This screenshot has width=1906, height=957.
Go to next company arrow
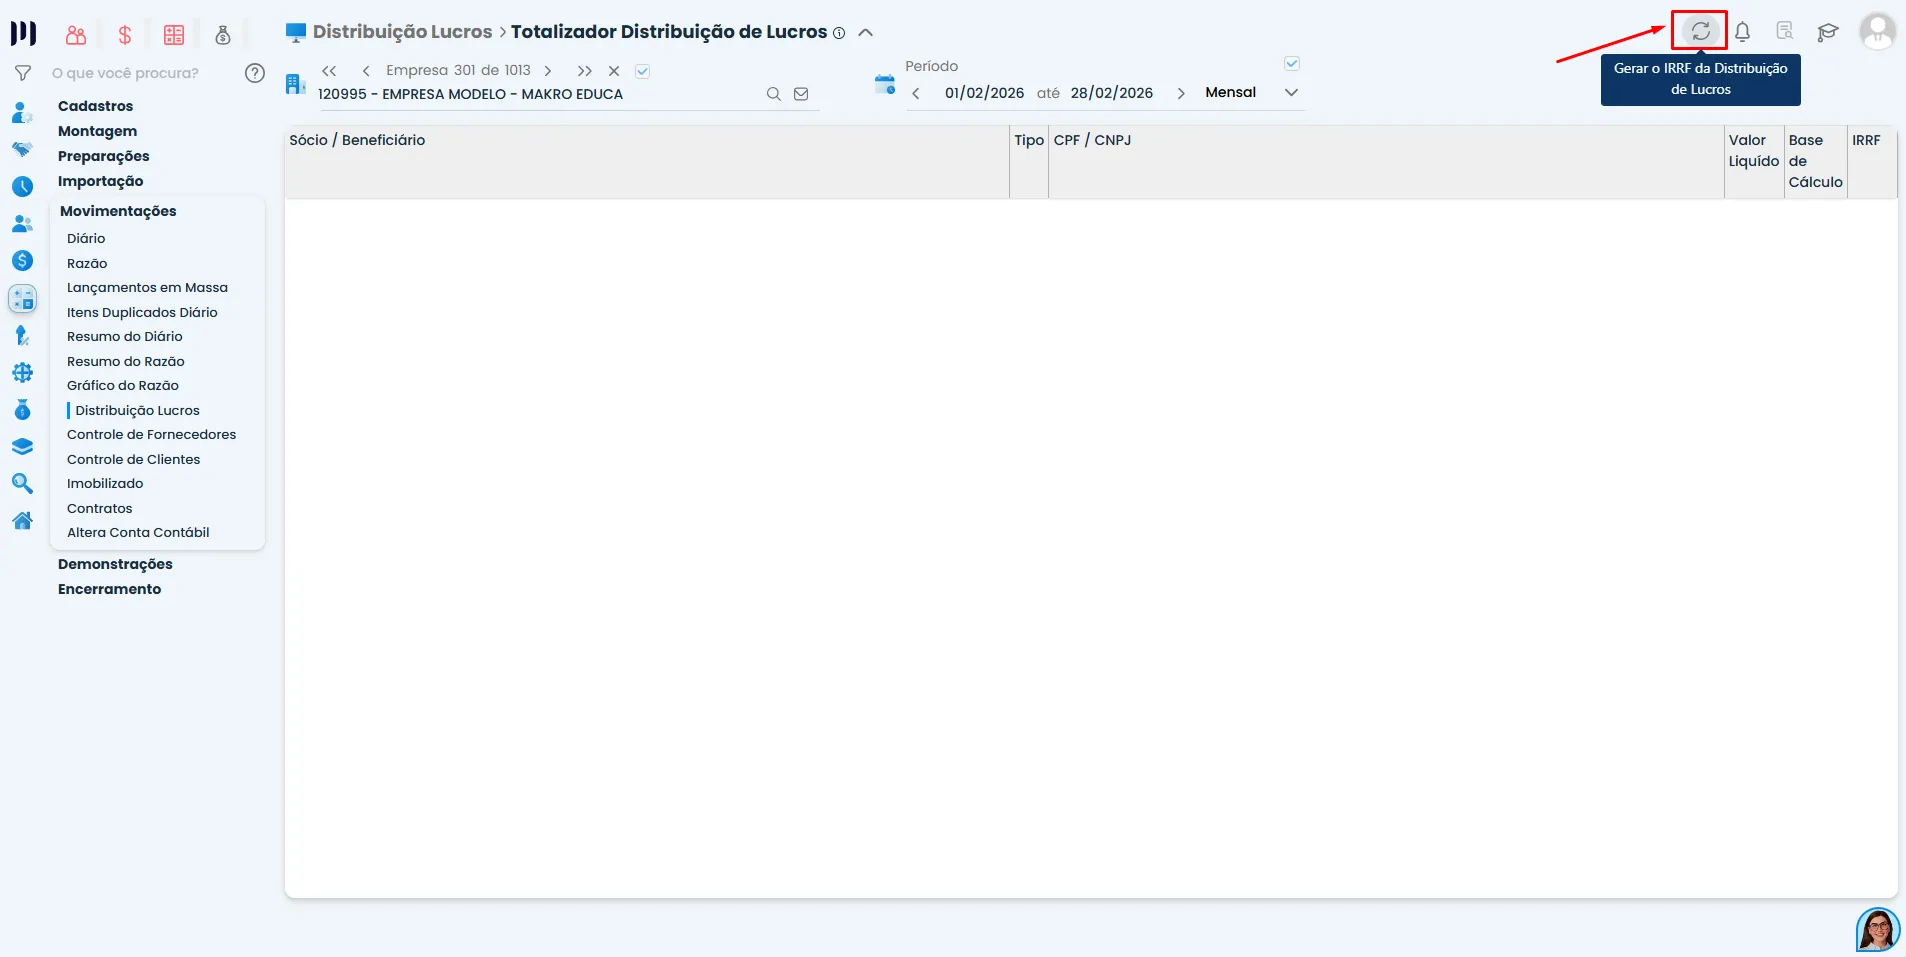tap(548, 71)
